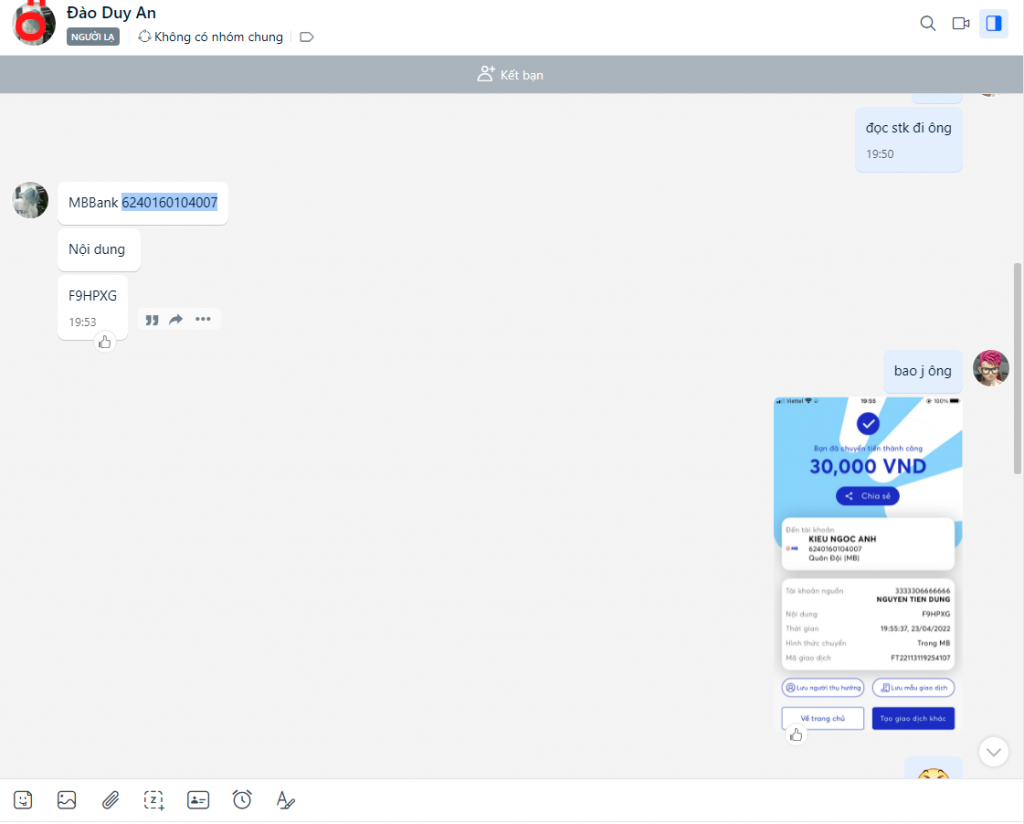Quote-reply to the F9HPXG message

(x=152, y=319)
